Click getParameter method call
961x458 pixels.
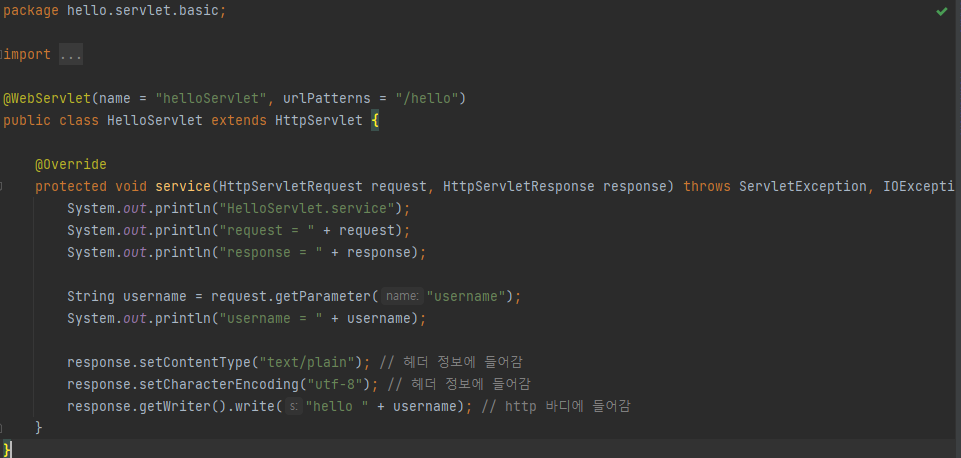[323, 297]
